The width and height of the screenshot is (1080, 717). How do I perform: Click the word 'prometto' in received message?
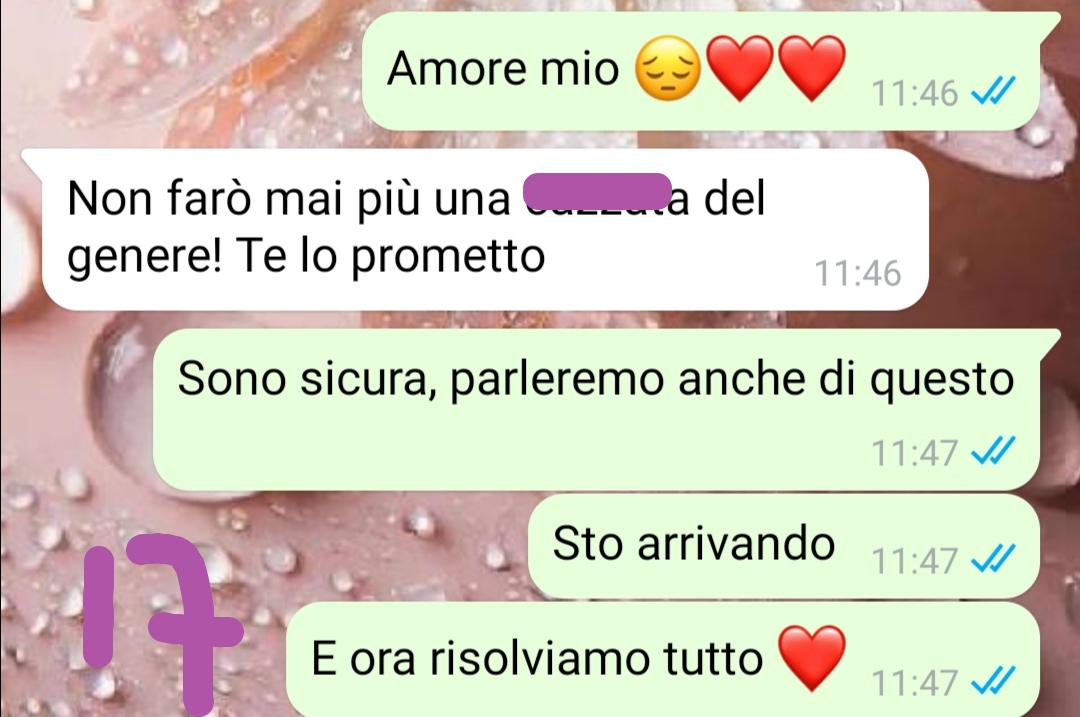[448, 258]
